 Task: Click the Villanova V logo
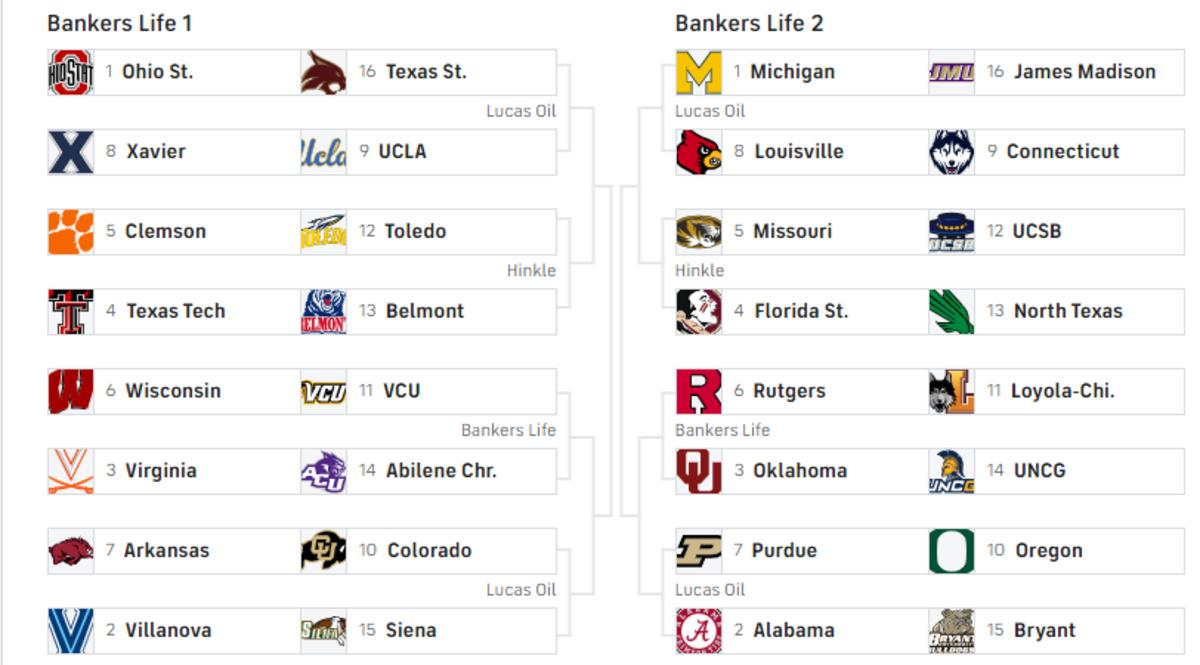pyautogui.click(x=71, y=631)
